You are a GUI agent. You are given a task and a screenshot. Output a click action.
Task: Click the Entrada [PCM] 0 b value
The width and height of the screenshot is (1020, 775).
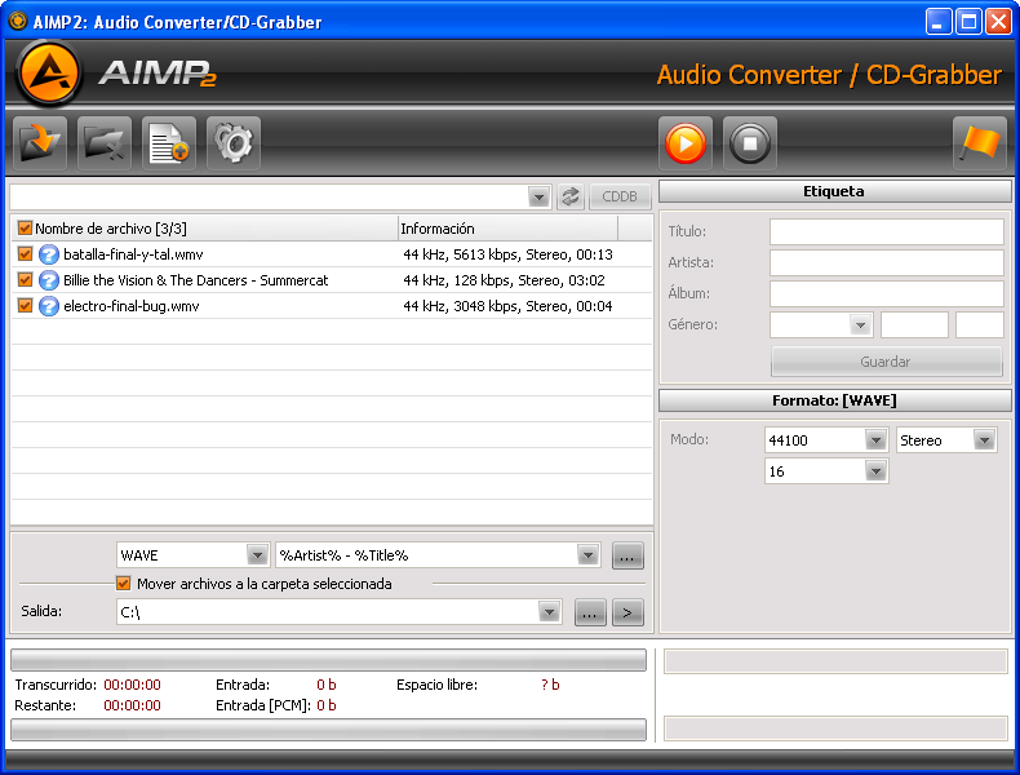327,705
